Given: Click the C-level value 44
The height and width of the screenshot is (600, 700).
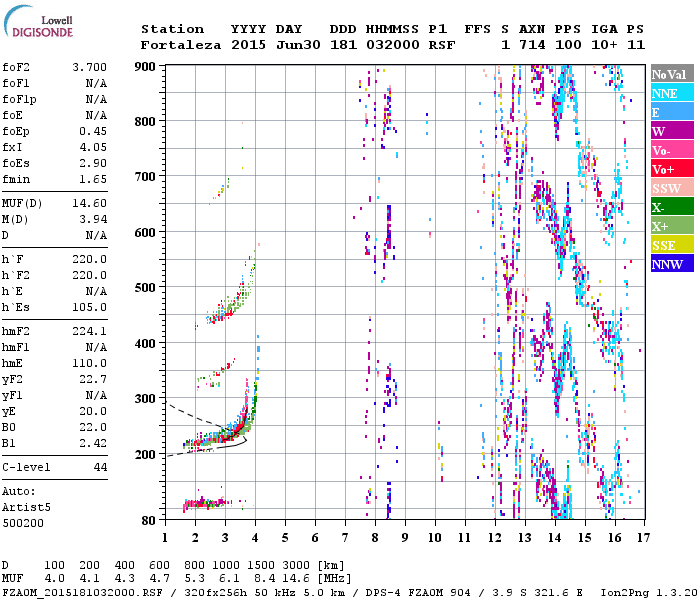Looking at the screenshot, I should coord(100,467).
